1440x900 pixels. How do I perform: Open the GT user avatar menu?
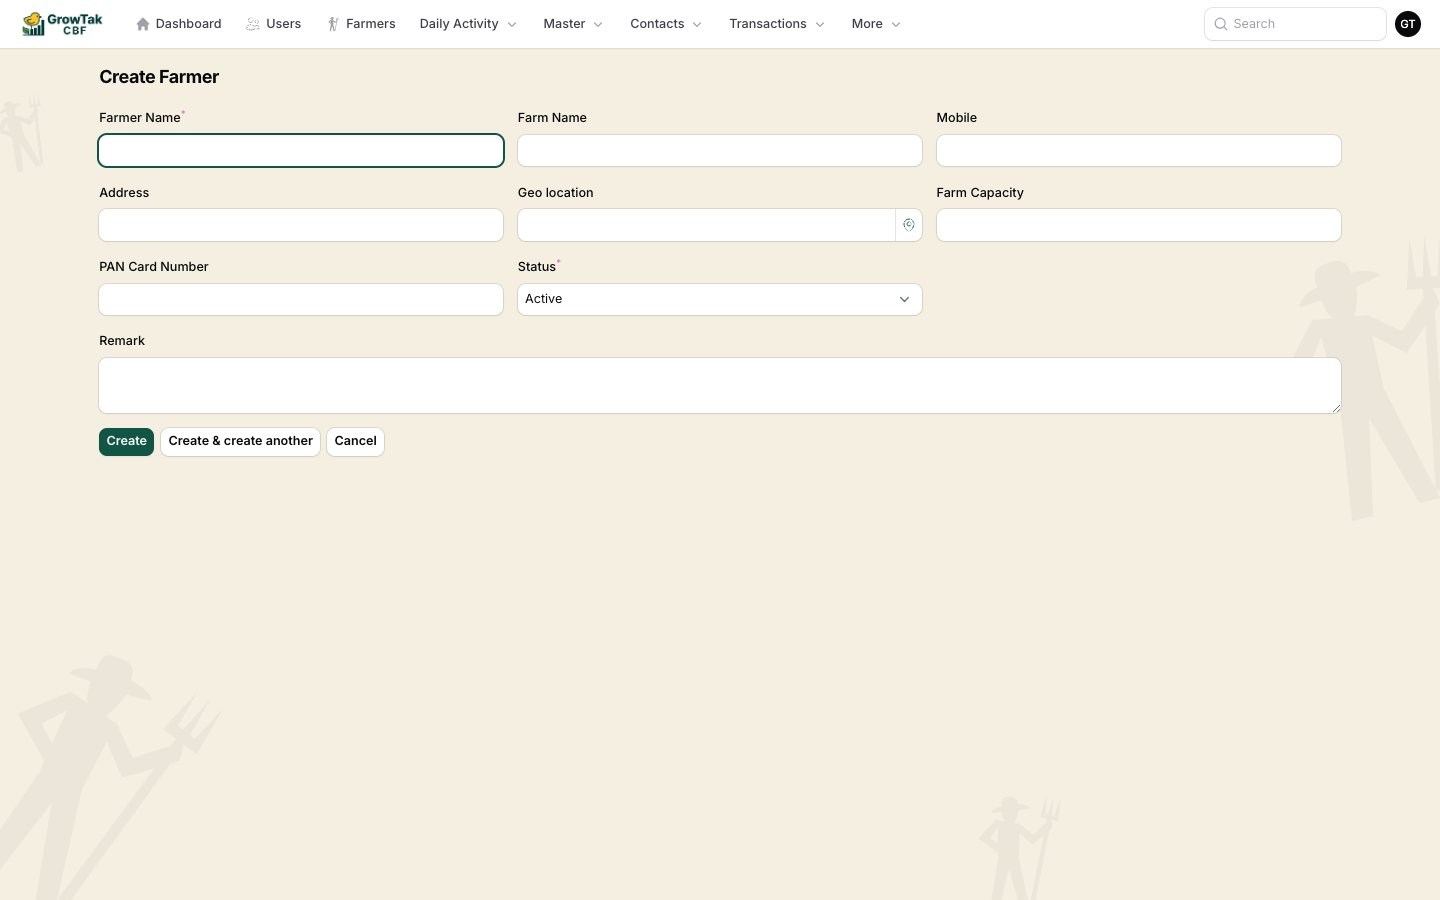(x=1408, y=24)
